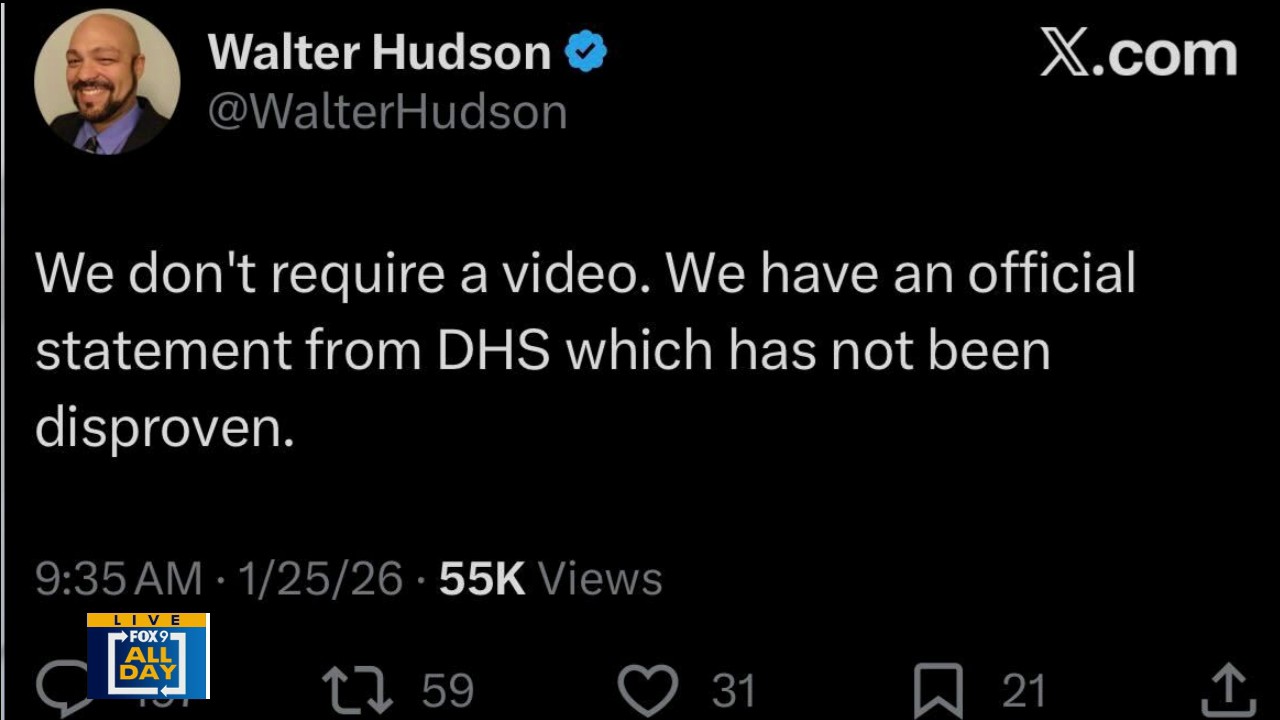Click the bookmark count 21
The image size is (1280, 720).
point(1024,691)
